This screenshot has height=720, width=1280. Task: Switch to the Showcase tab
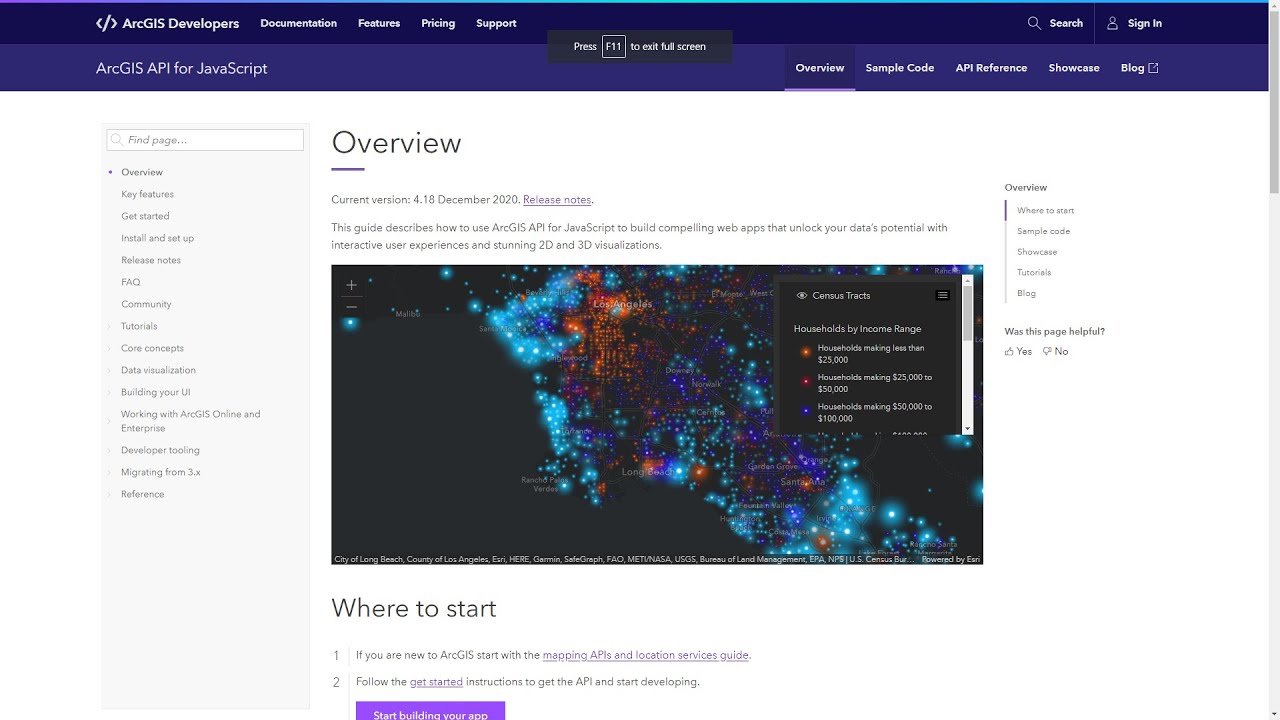(1074, 68)
